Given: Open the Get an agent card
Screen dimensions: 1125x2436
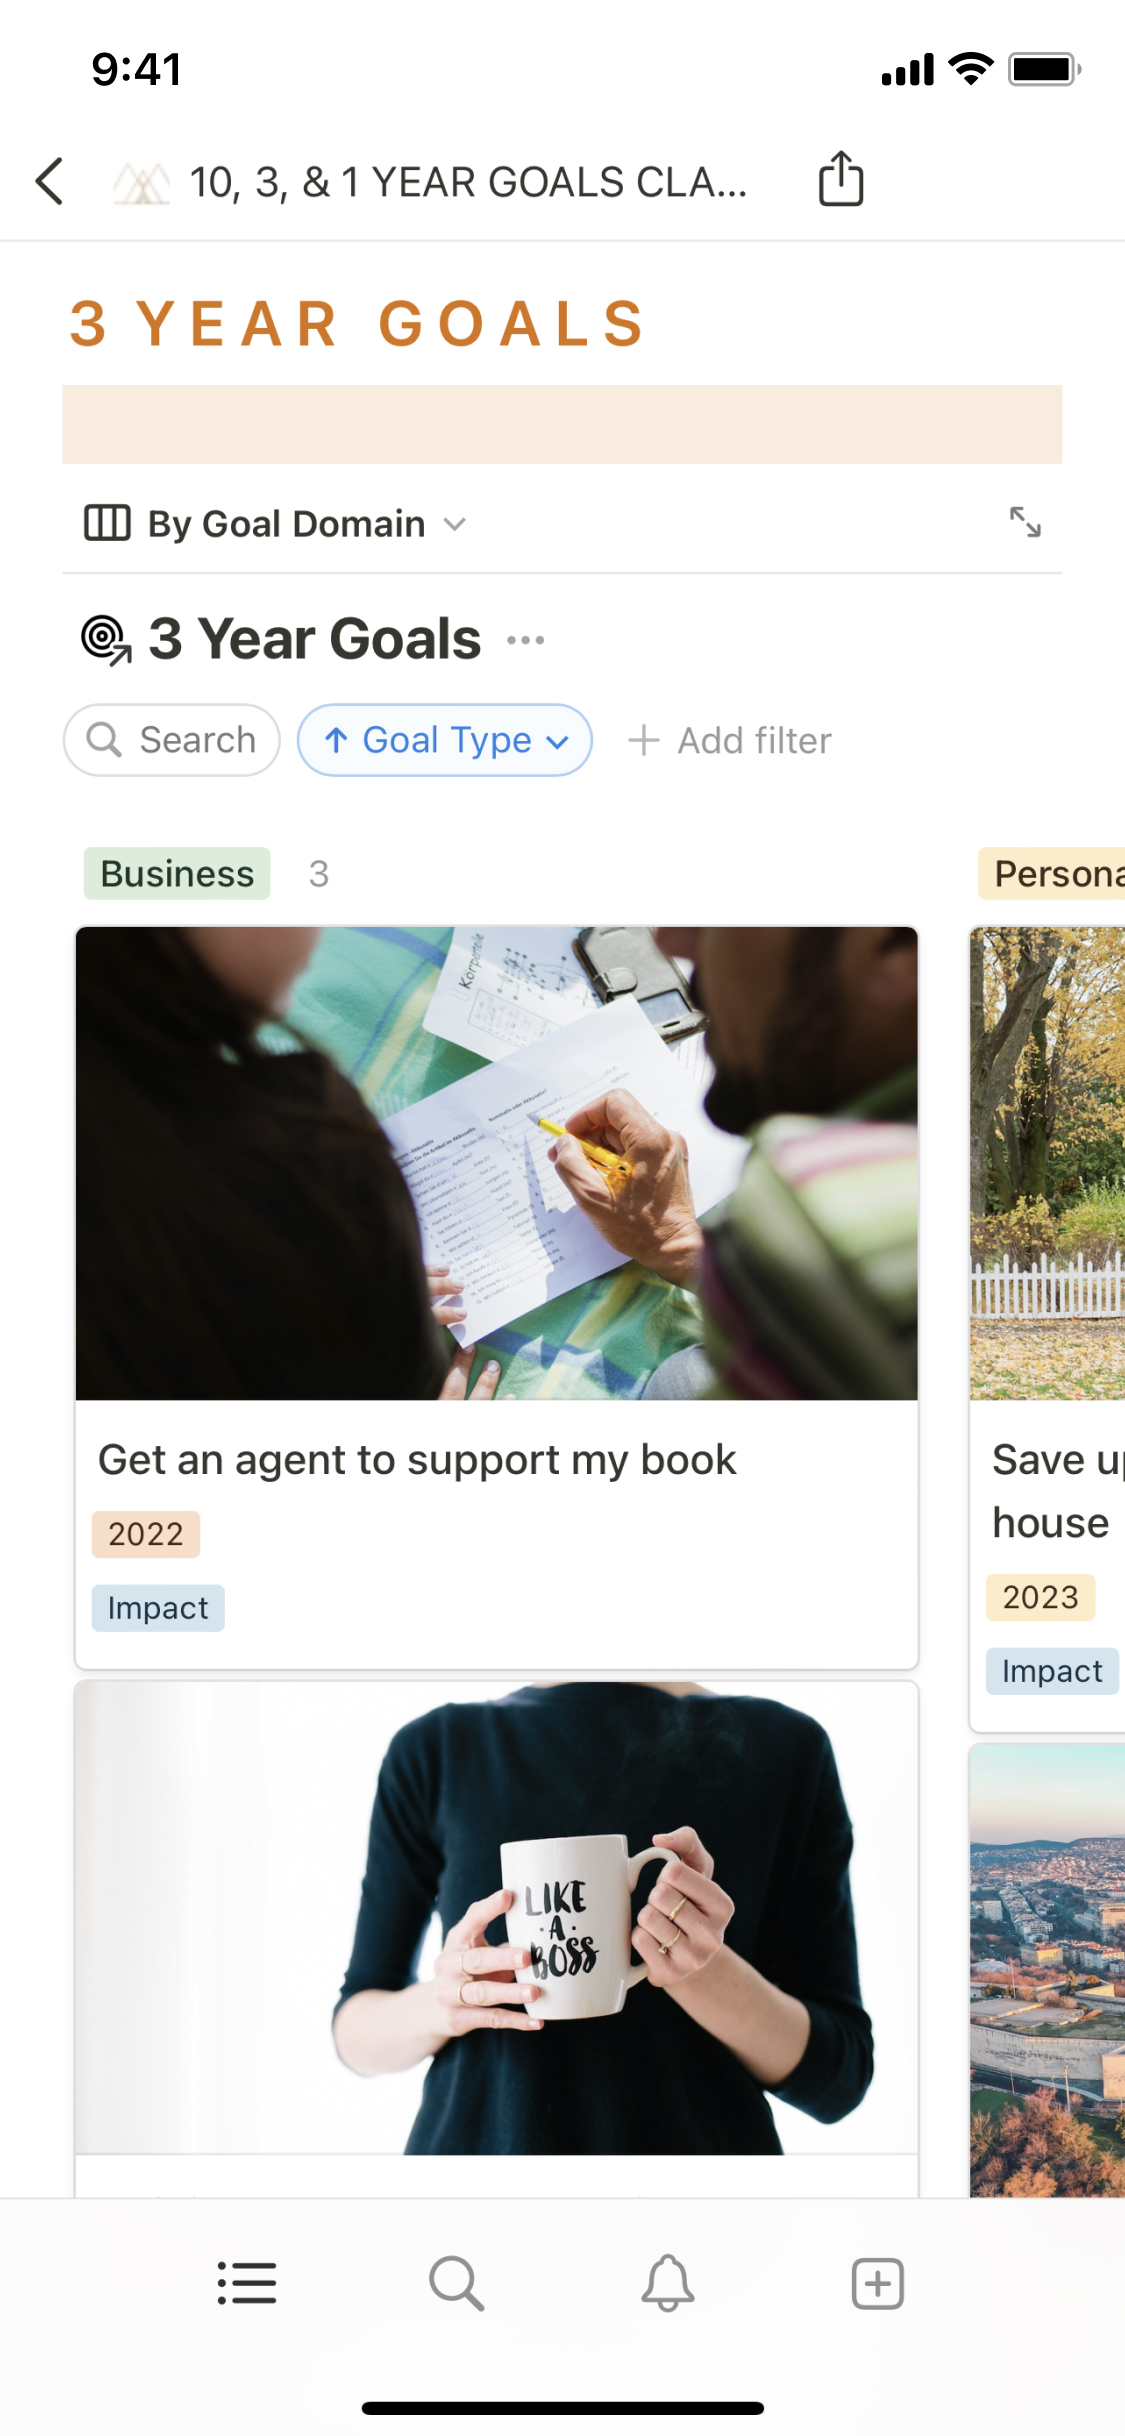Looking at the screenshot, I should [x=417, y=1460].
